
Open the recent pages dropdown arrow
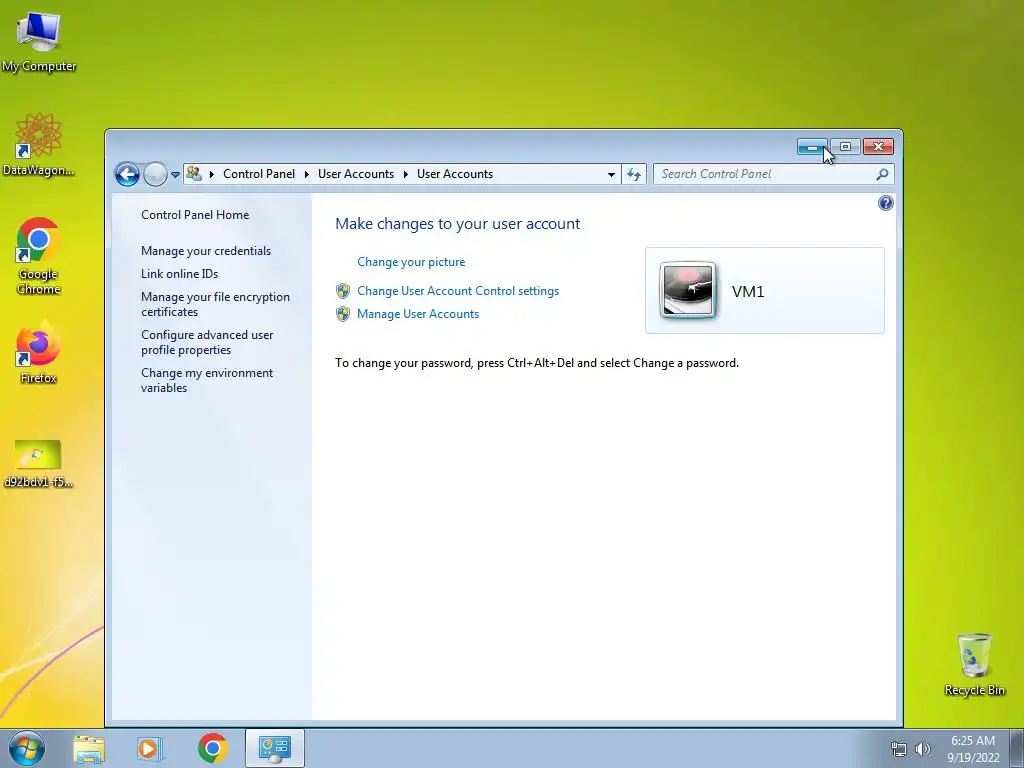[175, 175]
